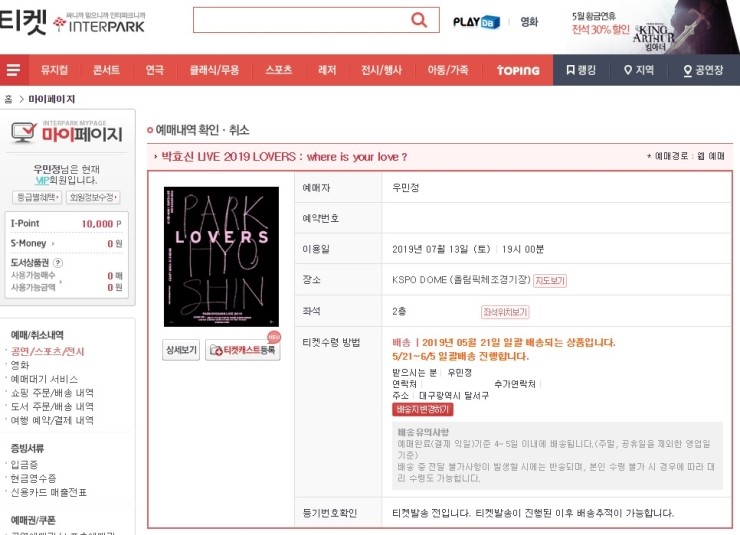Go to 홈 in the breadcrumb
Image resolution: width=740 pixels, height=535 pixels.
tap(8, 99)
